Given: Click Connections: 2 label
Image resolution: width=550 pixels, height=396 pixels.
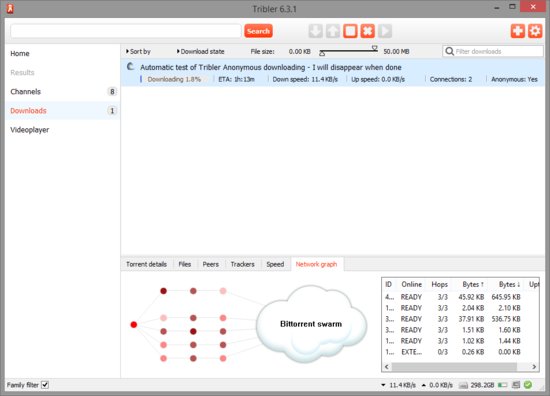Looking at the screenshot, I should click(x=451, y=79).
